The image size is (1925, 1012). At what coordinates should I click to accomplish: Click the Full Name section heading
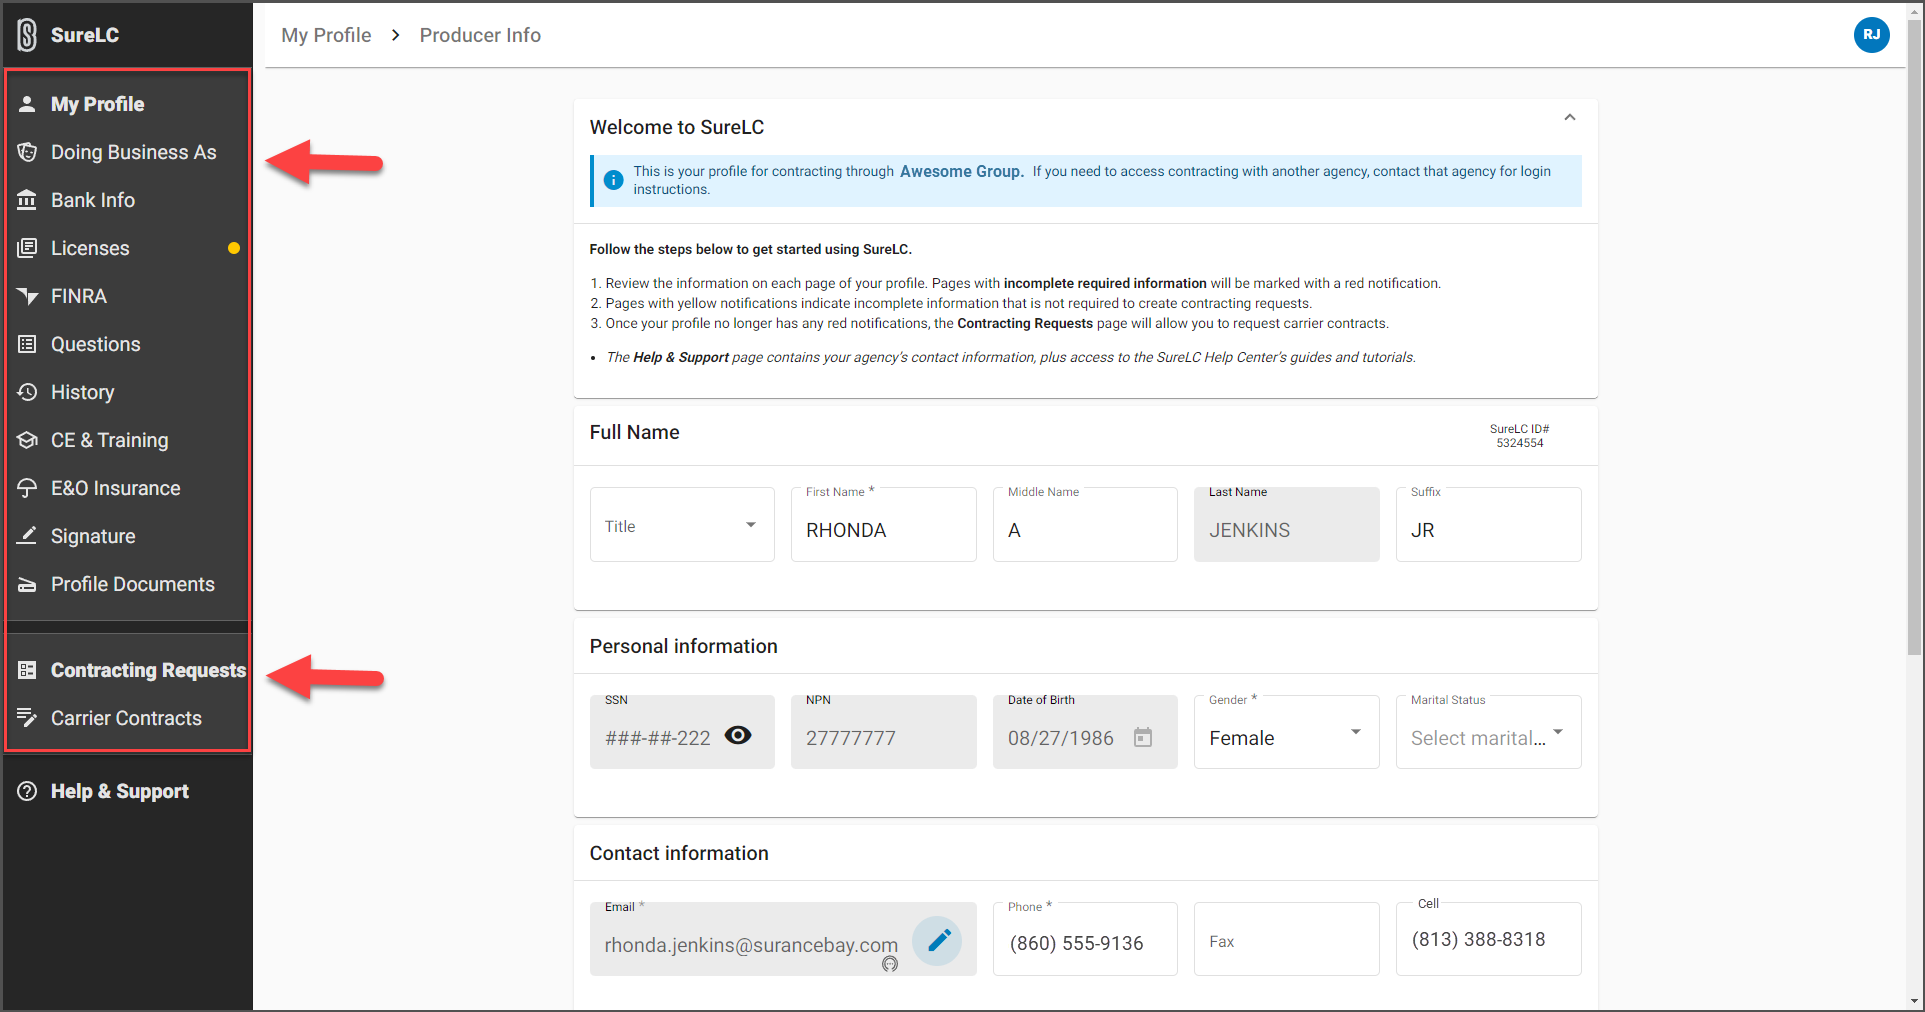(634, 432)
